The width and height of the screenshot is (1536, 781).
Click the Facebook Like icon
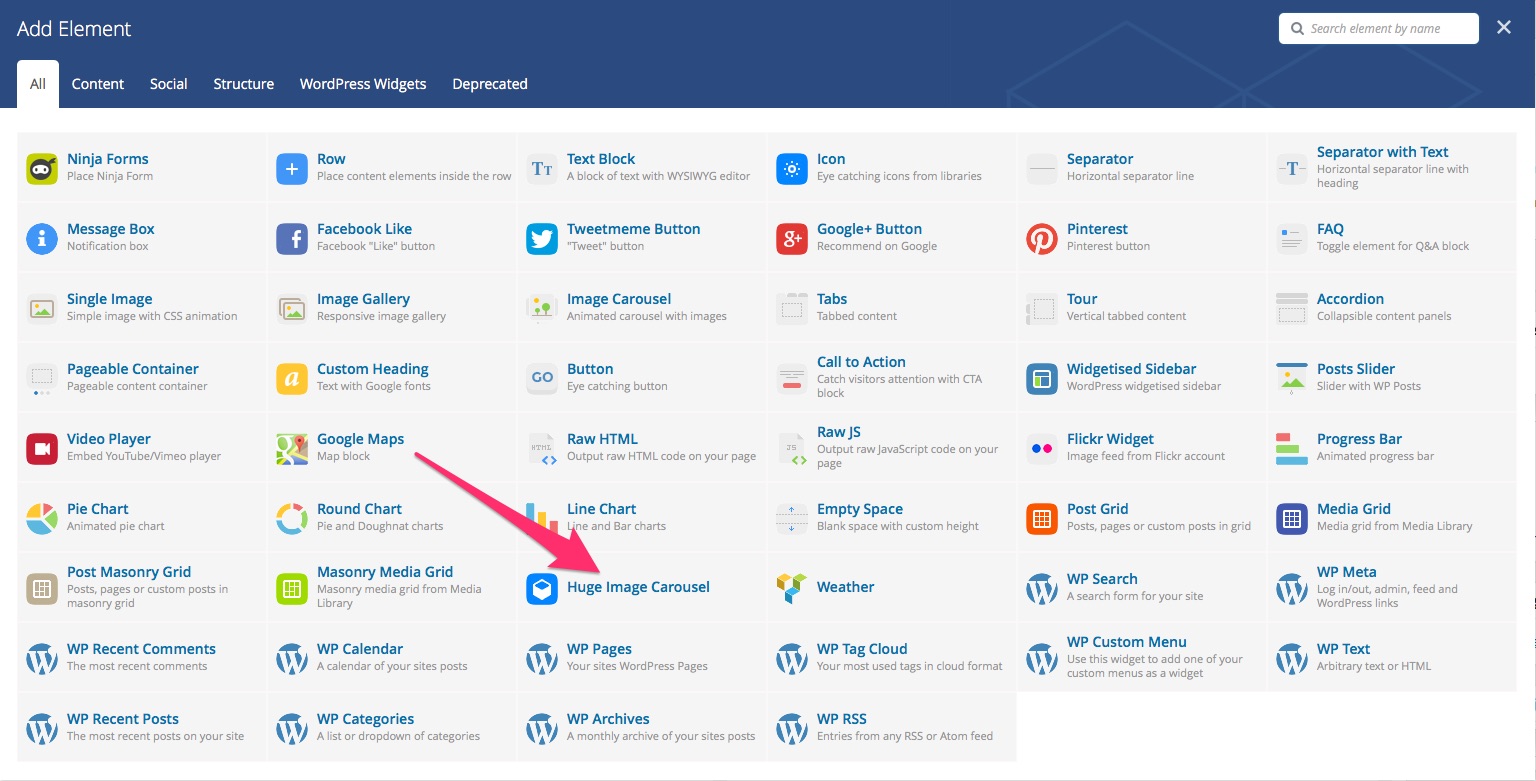(x=292, y=239)
